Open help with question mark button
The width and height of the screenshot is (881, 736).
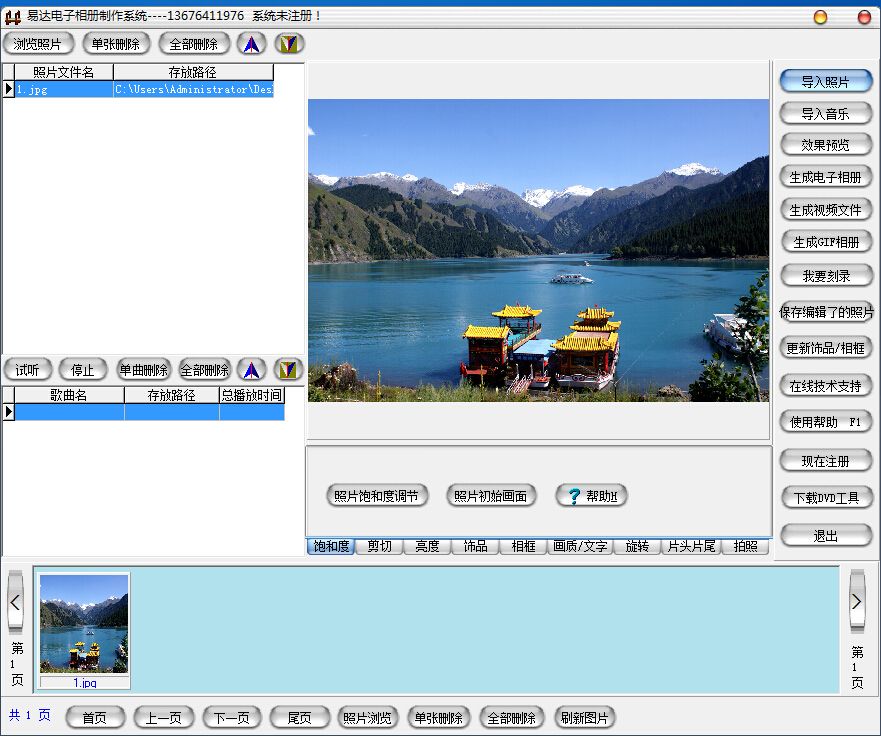pyautogui.click(x=591, y=496)
